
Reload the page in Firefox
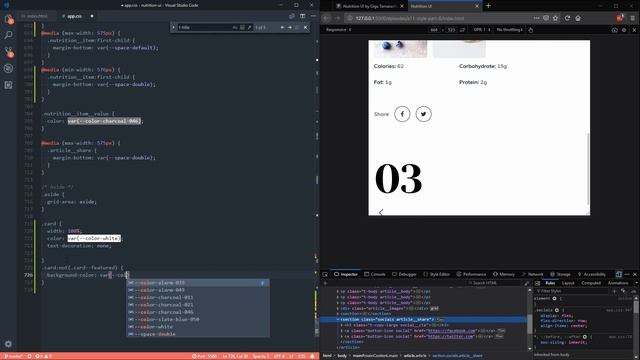pyautogui.click(x=567, y=18)
